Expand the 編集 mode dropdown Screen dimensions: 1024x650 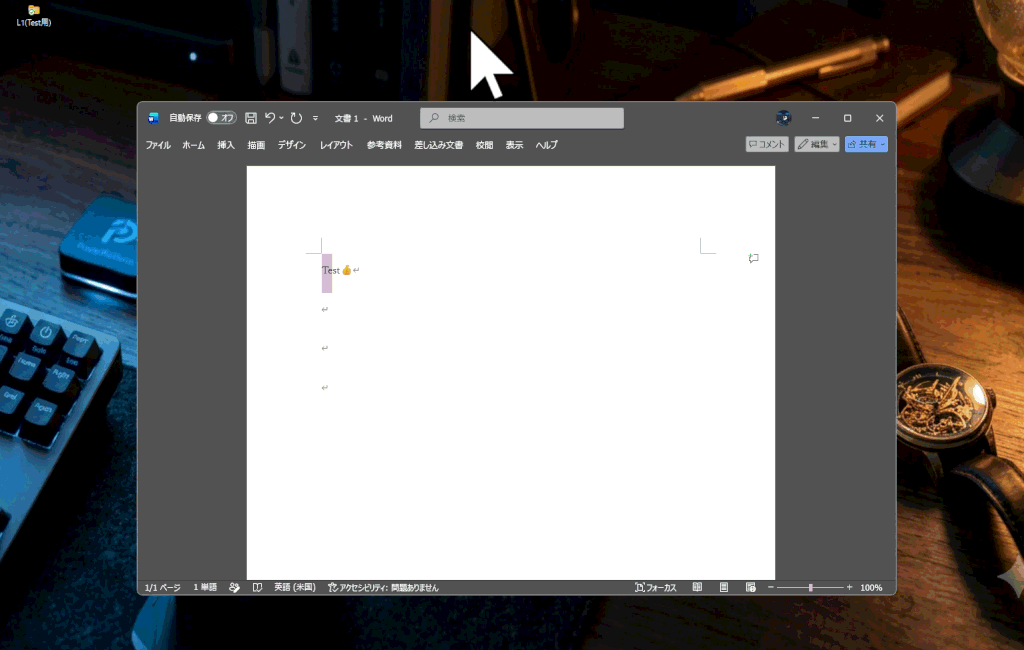pos(834,144)
